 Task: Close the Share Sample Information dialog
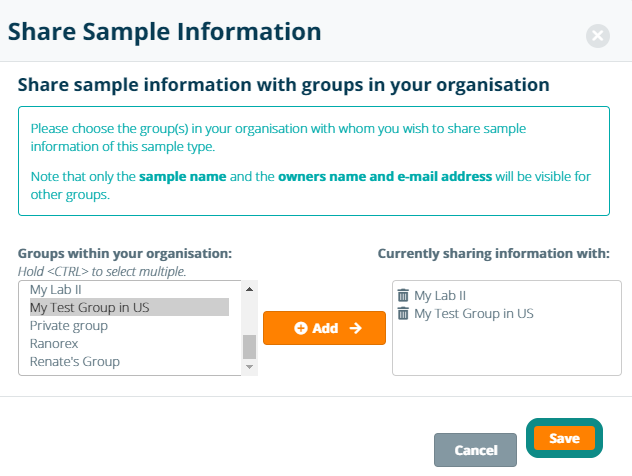(597, 37)
